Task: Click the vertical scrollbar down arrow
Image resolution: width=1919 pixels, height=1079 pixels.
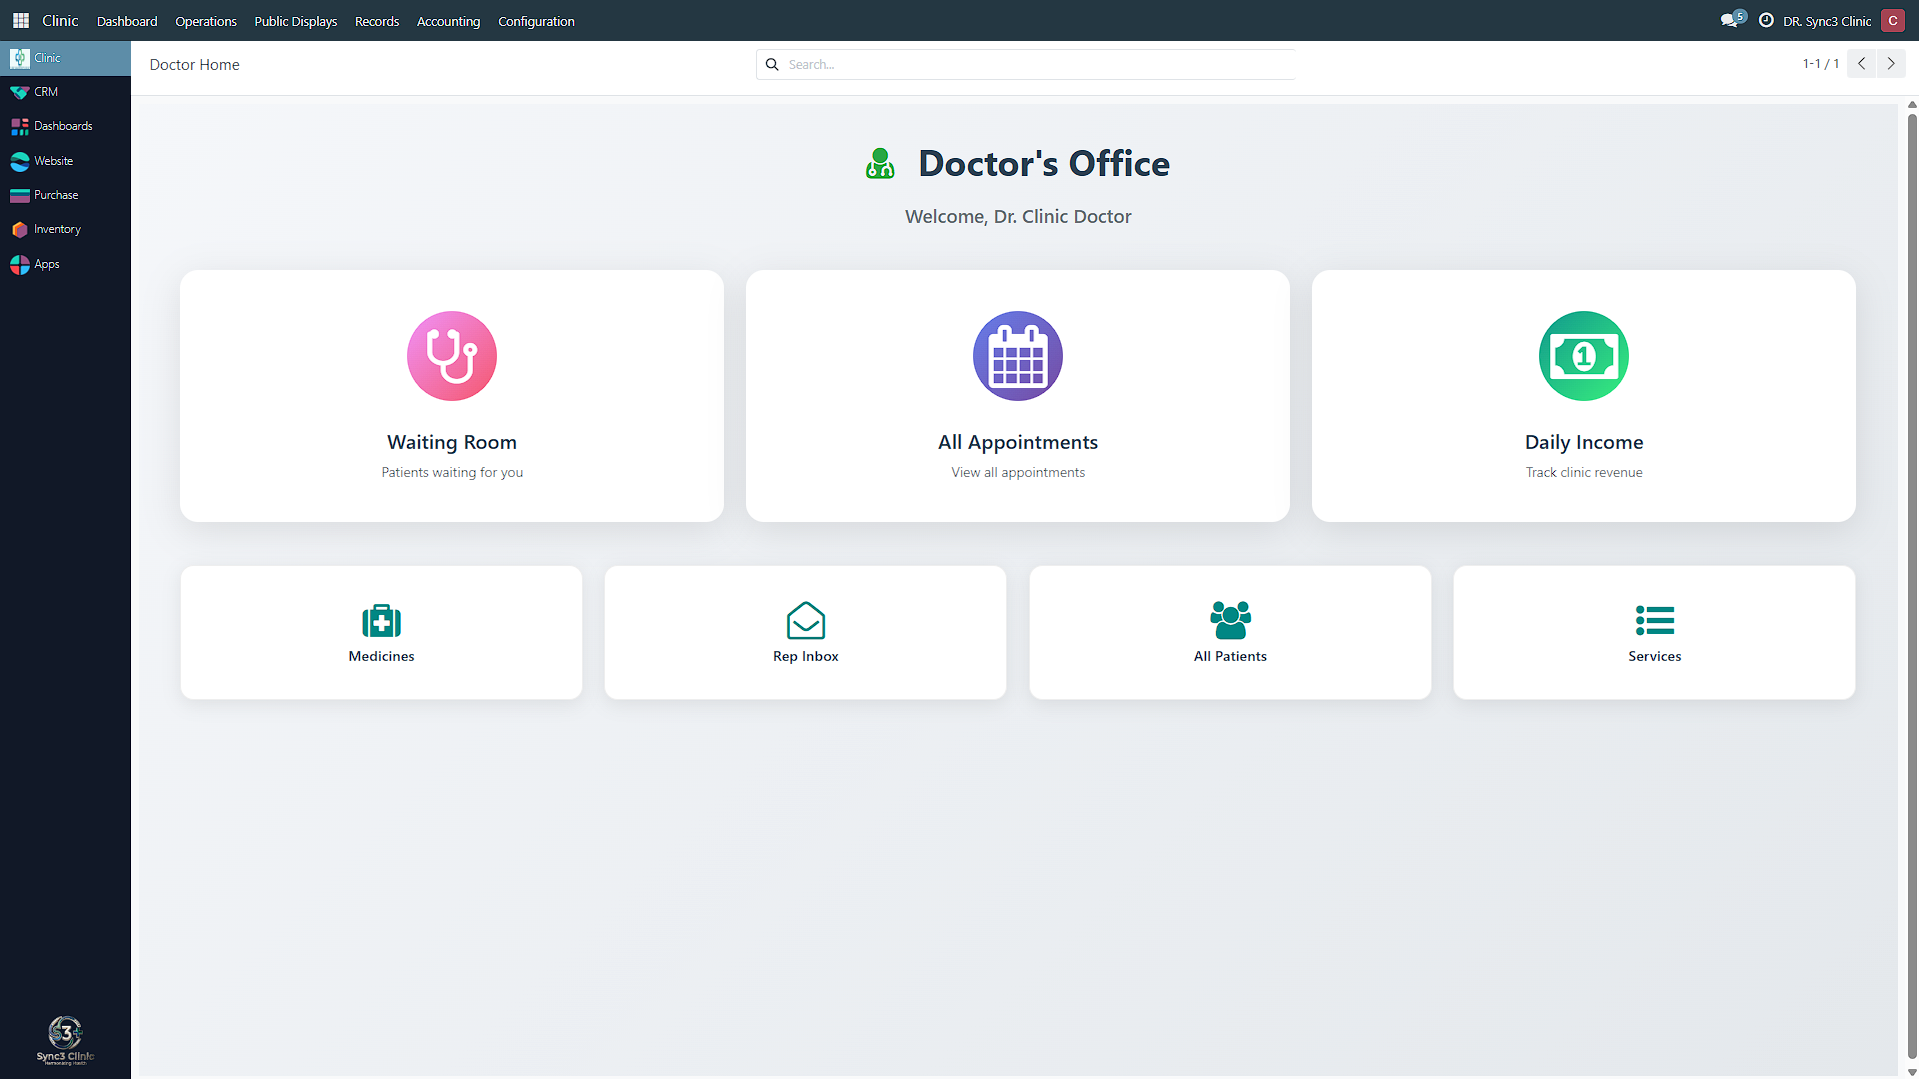Action: click(x=1911, y=1072)
